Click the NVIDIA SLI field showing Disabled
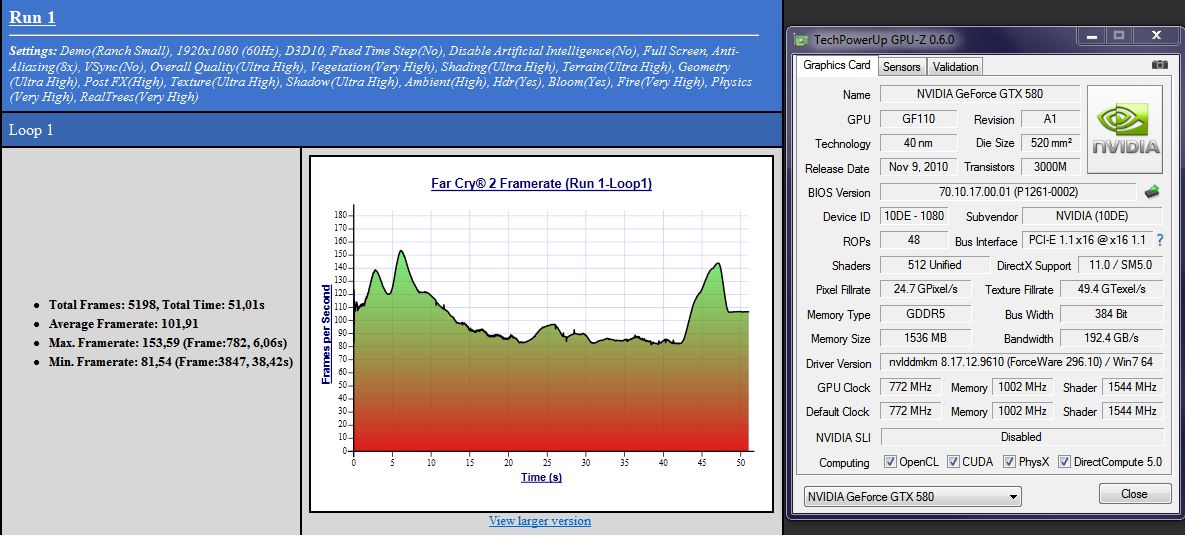 click(1022, 436)
